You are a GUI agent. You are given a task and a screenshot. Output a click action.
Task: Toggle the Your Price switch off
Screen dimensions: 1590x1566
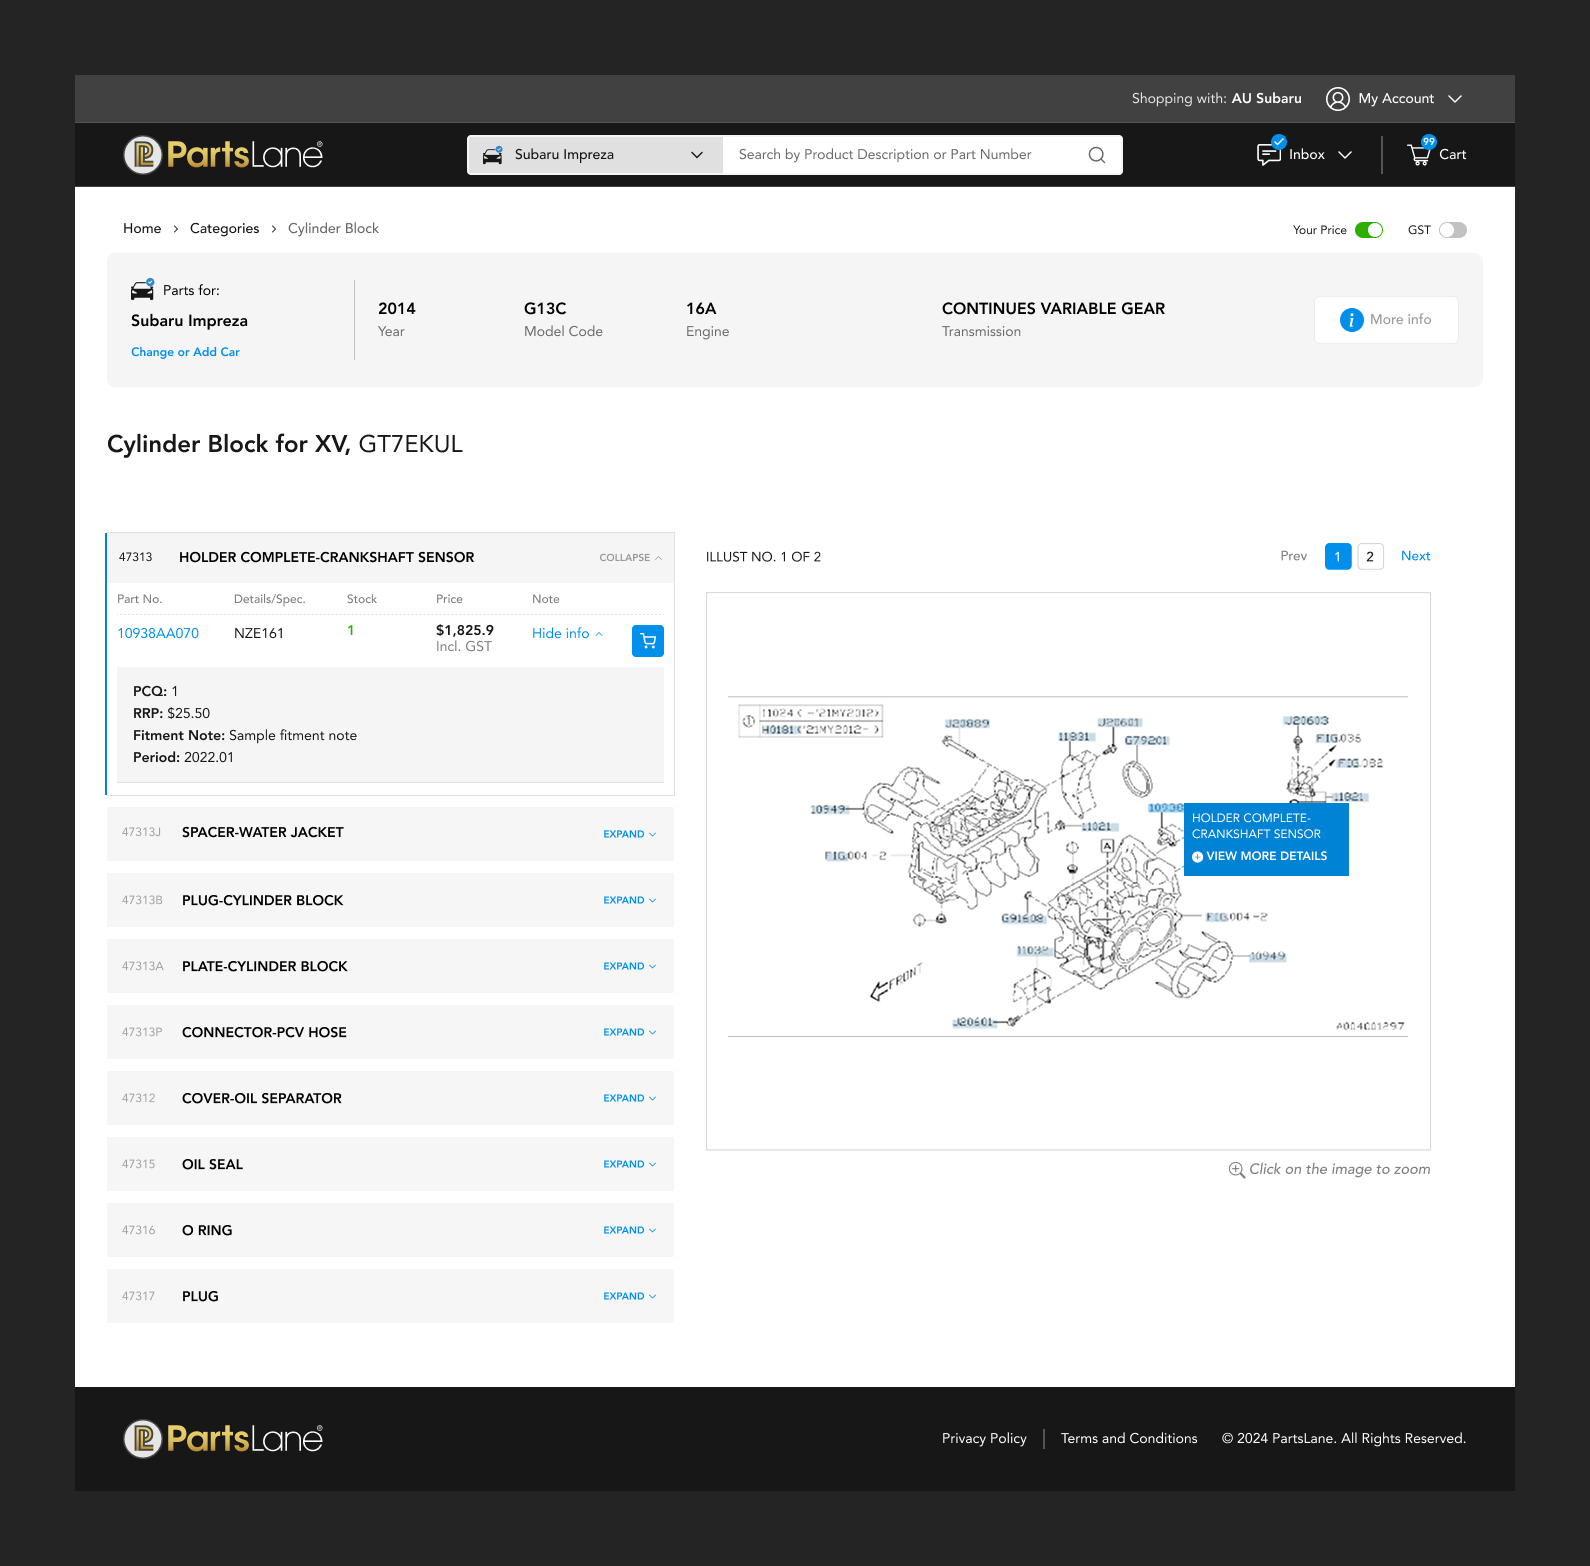[x=1368, y=230]
